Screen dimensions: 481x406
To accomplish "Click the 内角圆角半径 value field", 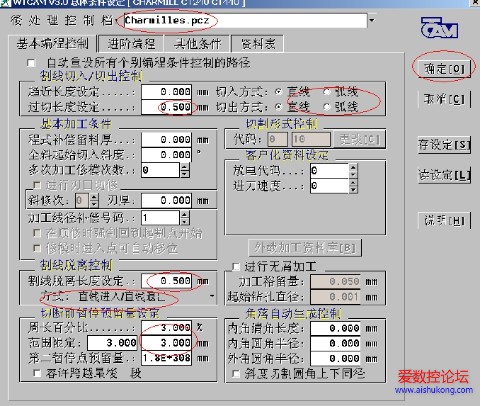I will (335, 343).
